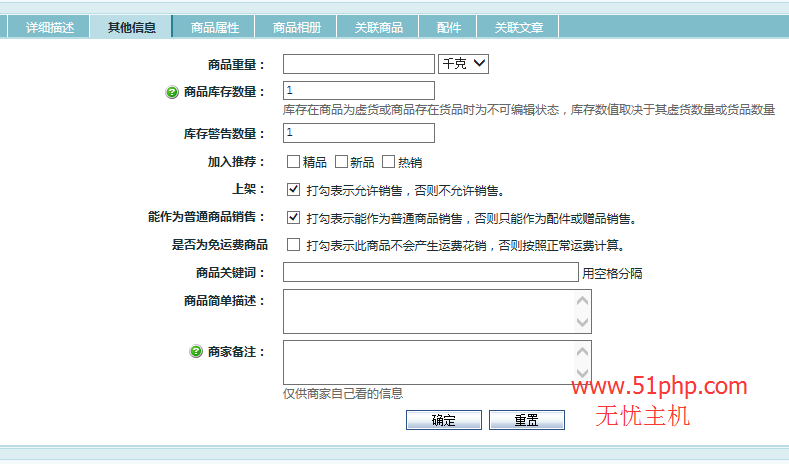
Task: Switch to the 详细描述 tab
Action: [49, 27]
